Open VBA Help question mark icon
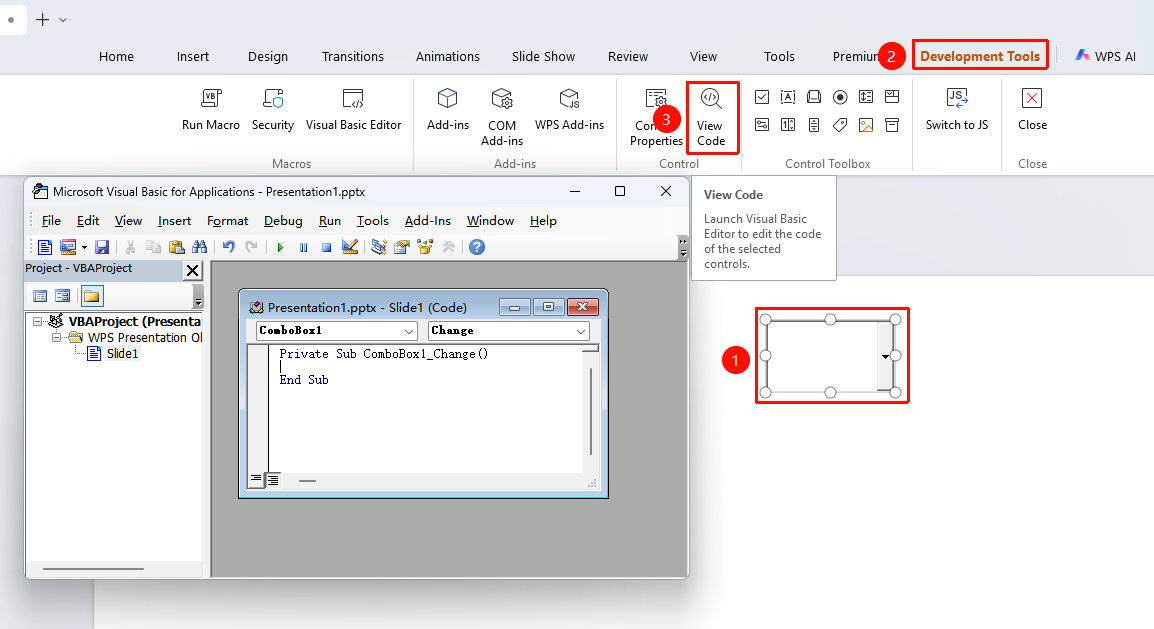This screenshot has width=1154, height=629. [477, 247]
